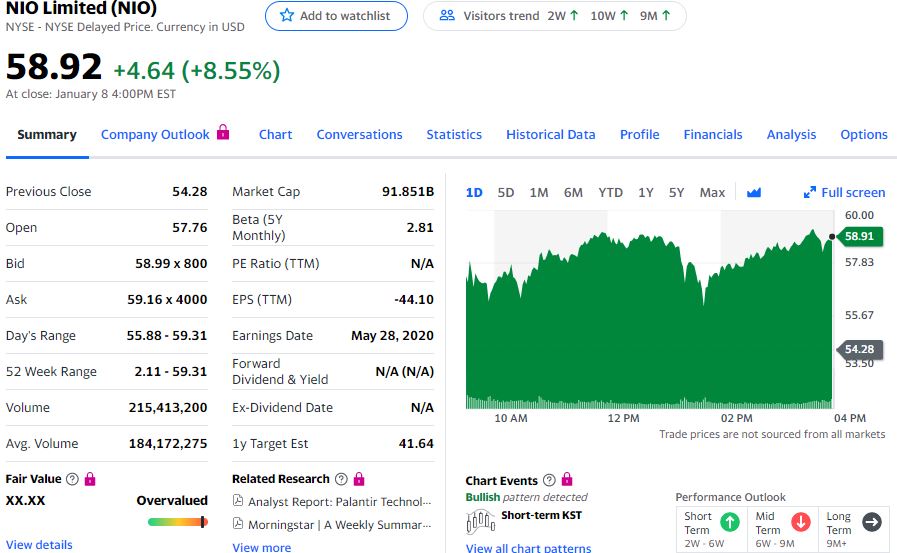Click the Long Term neutral right arrow
Viewport: 897px width, 553px height.
point(872,522)
